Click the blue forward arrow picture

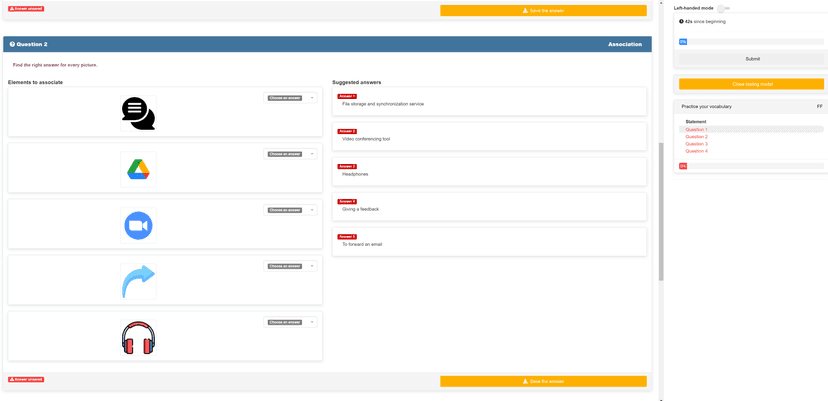[x=138, y=282]
